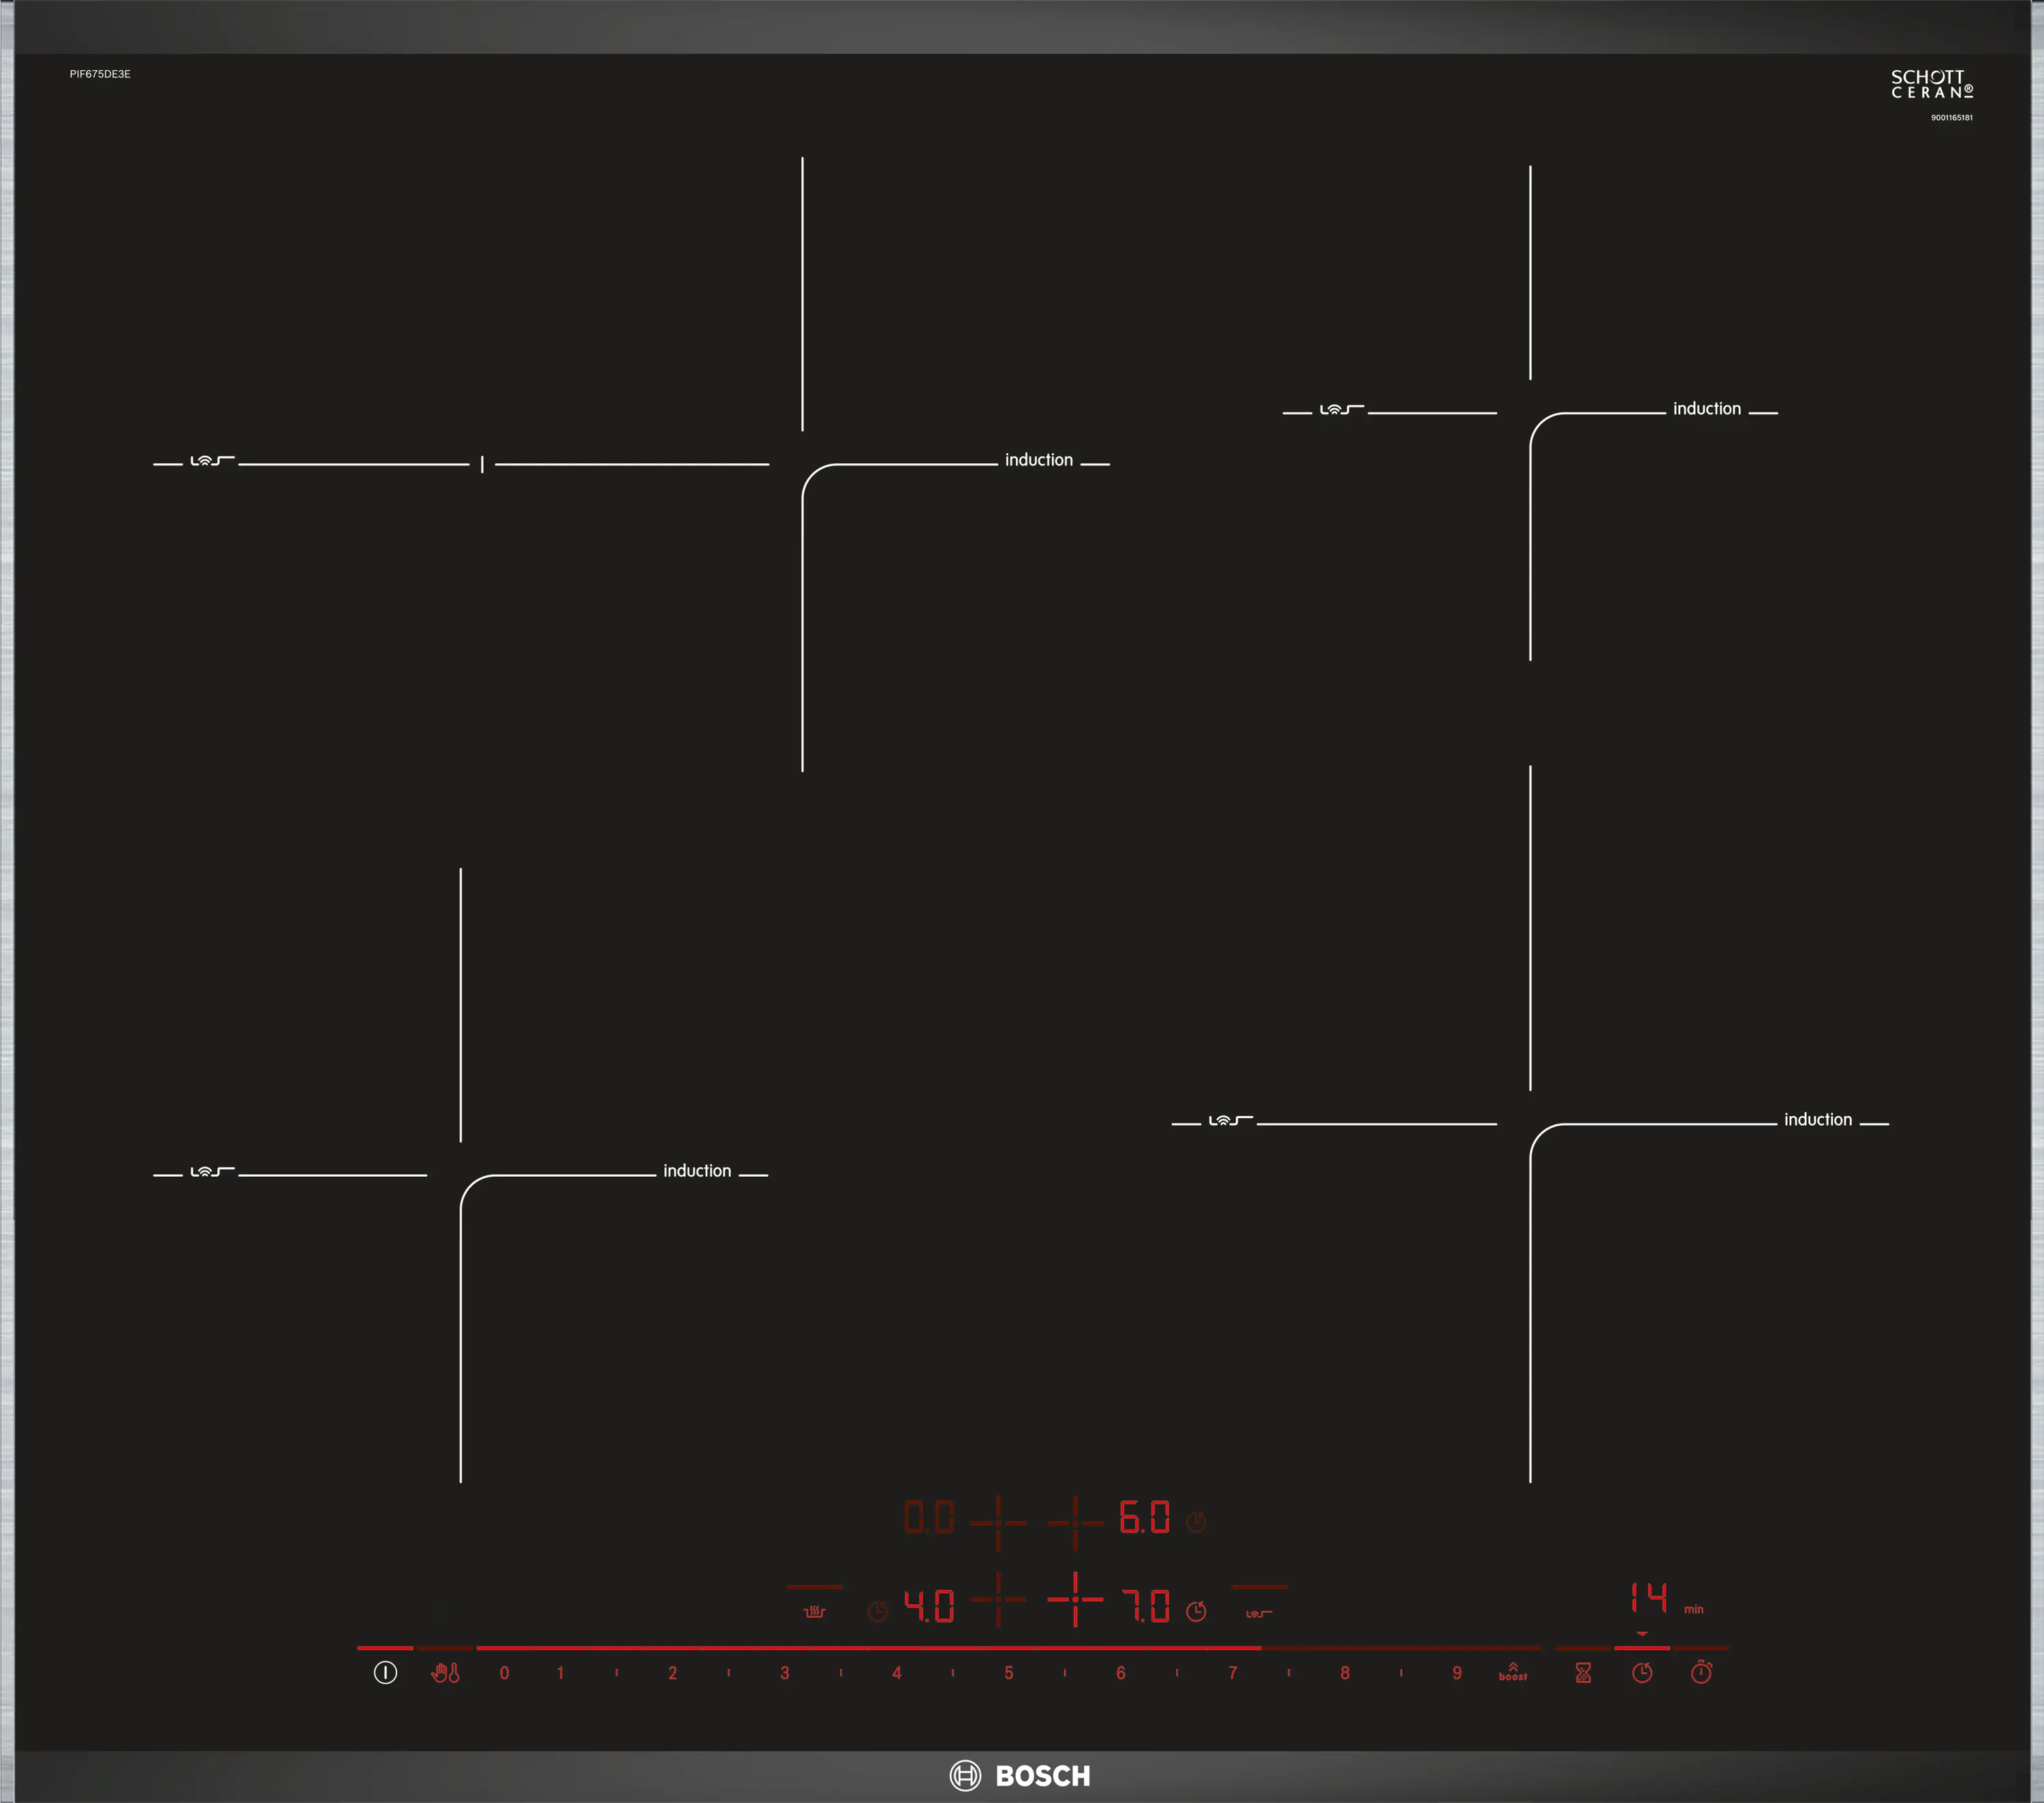The width and height of the screenshot is (2044, 1803).
Task: Tap timer icon beside the 6.0 display
Action: (x=1196, y=1522)
